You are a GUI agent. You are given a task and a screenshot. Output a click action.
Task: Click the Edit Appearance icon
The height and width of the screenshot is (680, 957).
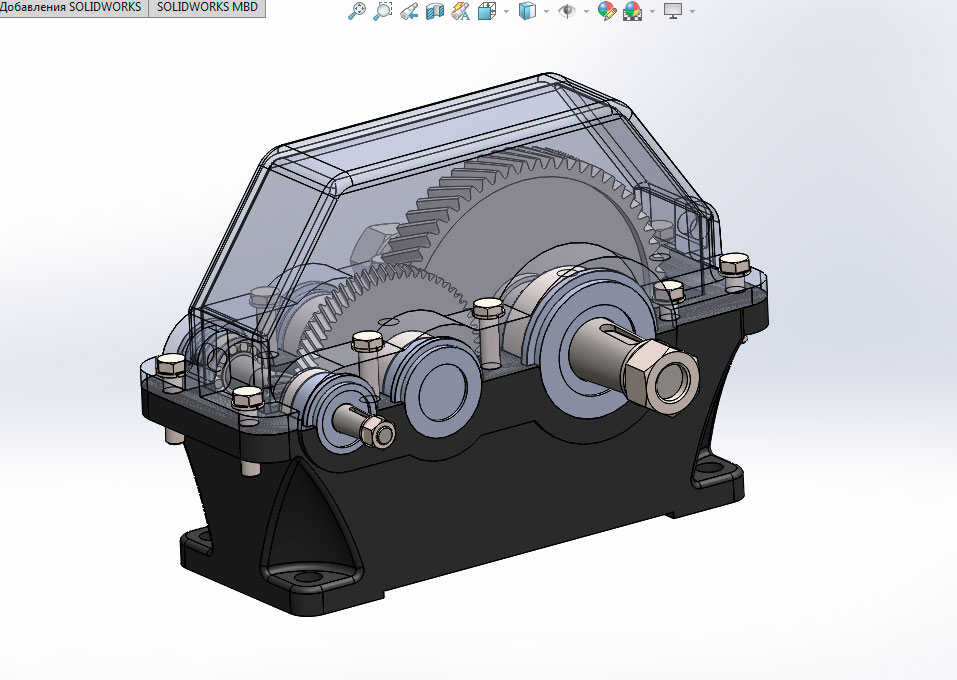(607, 10)
